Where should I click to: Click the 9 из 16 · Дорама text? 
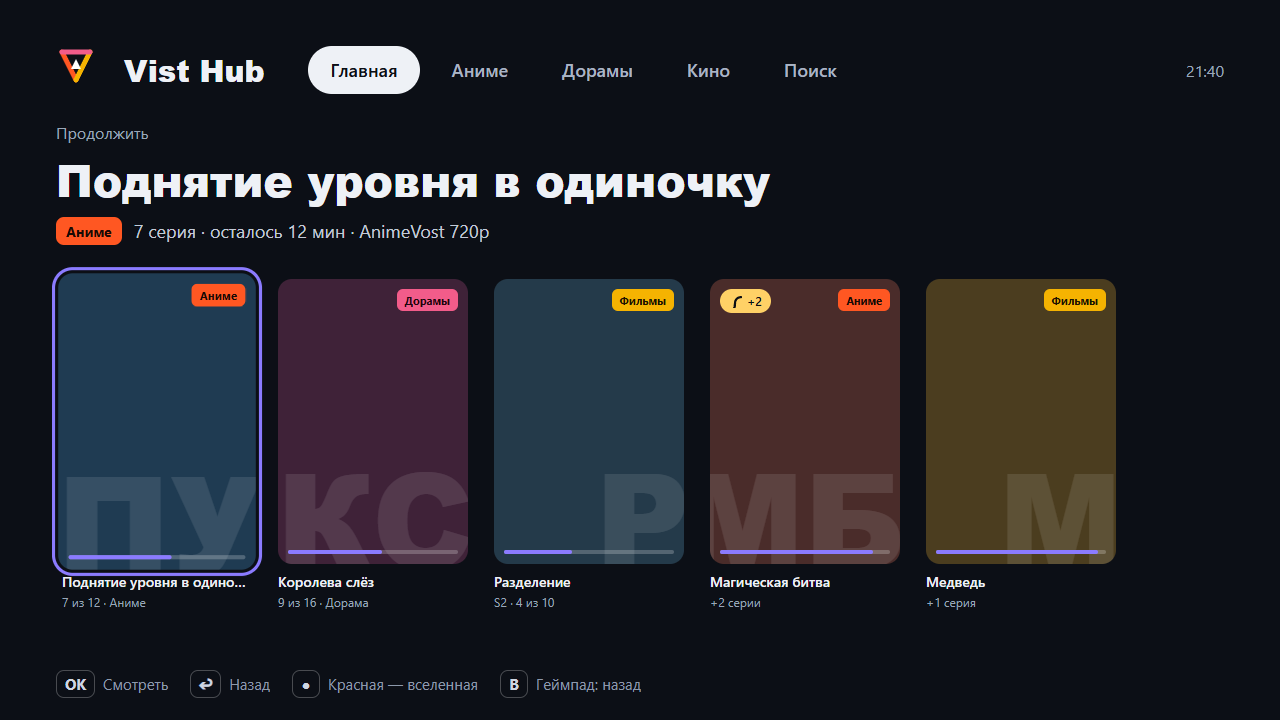coord(323,603)
